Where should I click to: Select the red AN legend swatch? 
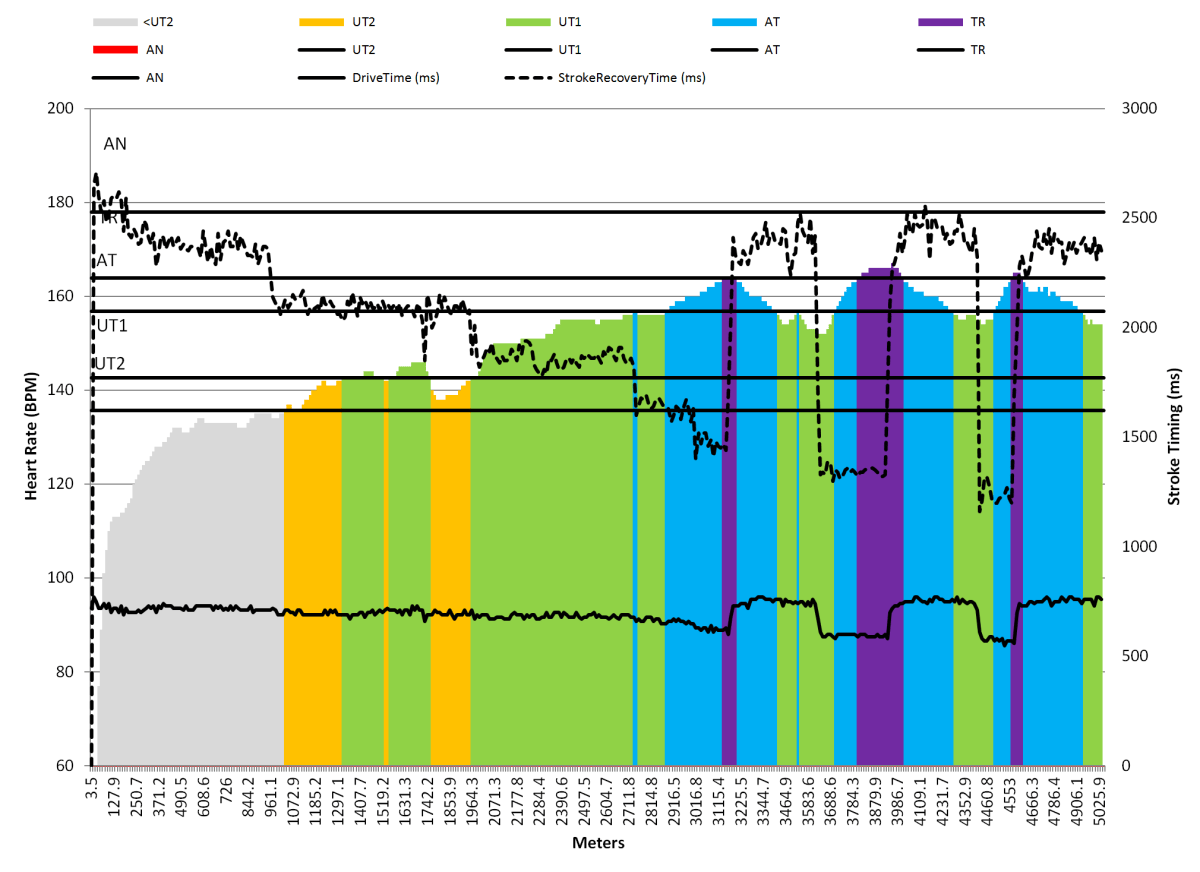[x=116, y=48]
